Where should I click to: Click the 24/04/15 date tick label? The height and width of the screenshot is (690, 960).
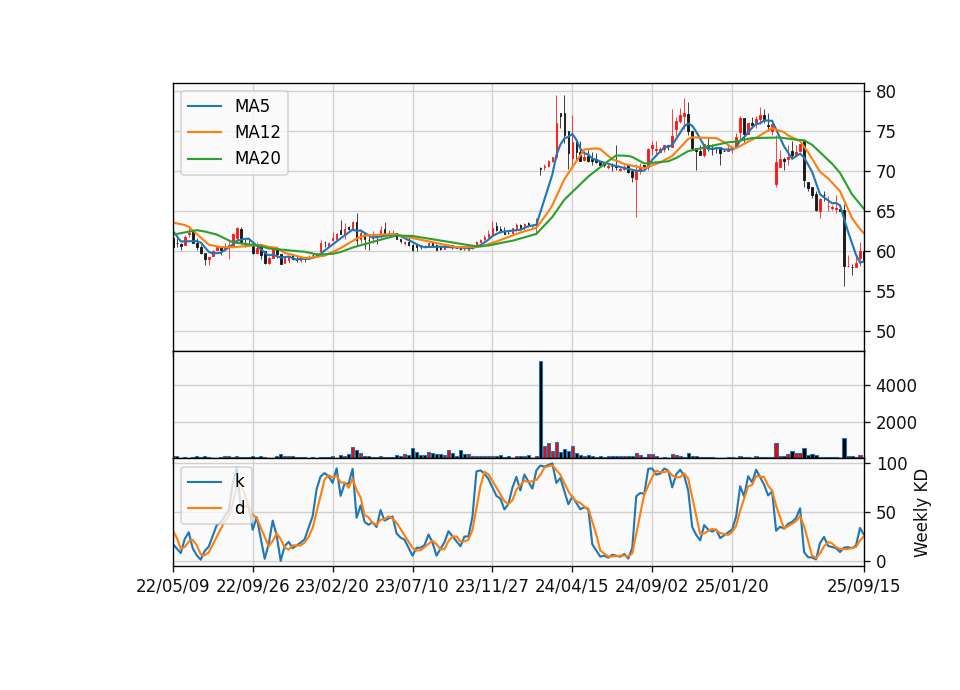coord(572,586)
